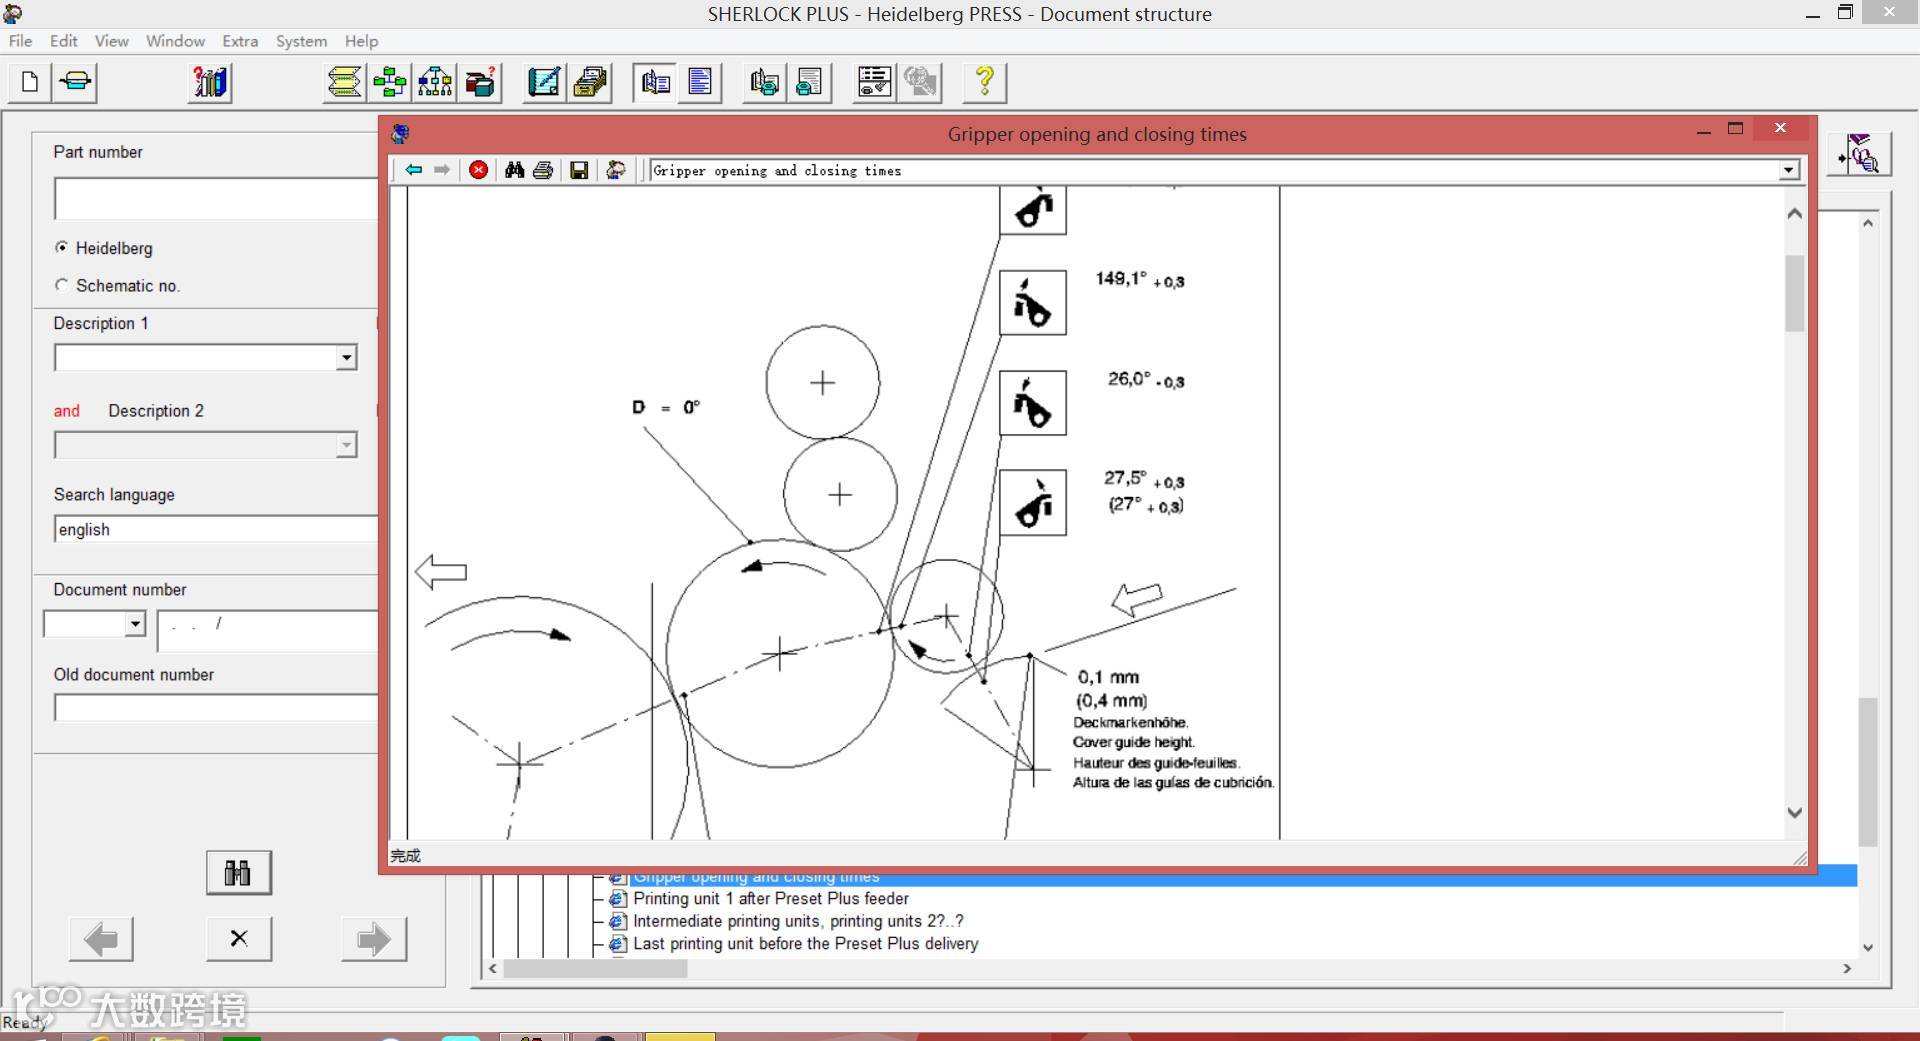
Task: Click the yellow question mark help icon
Action: point(985,82)
